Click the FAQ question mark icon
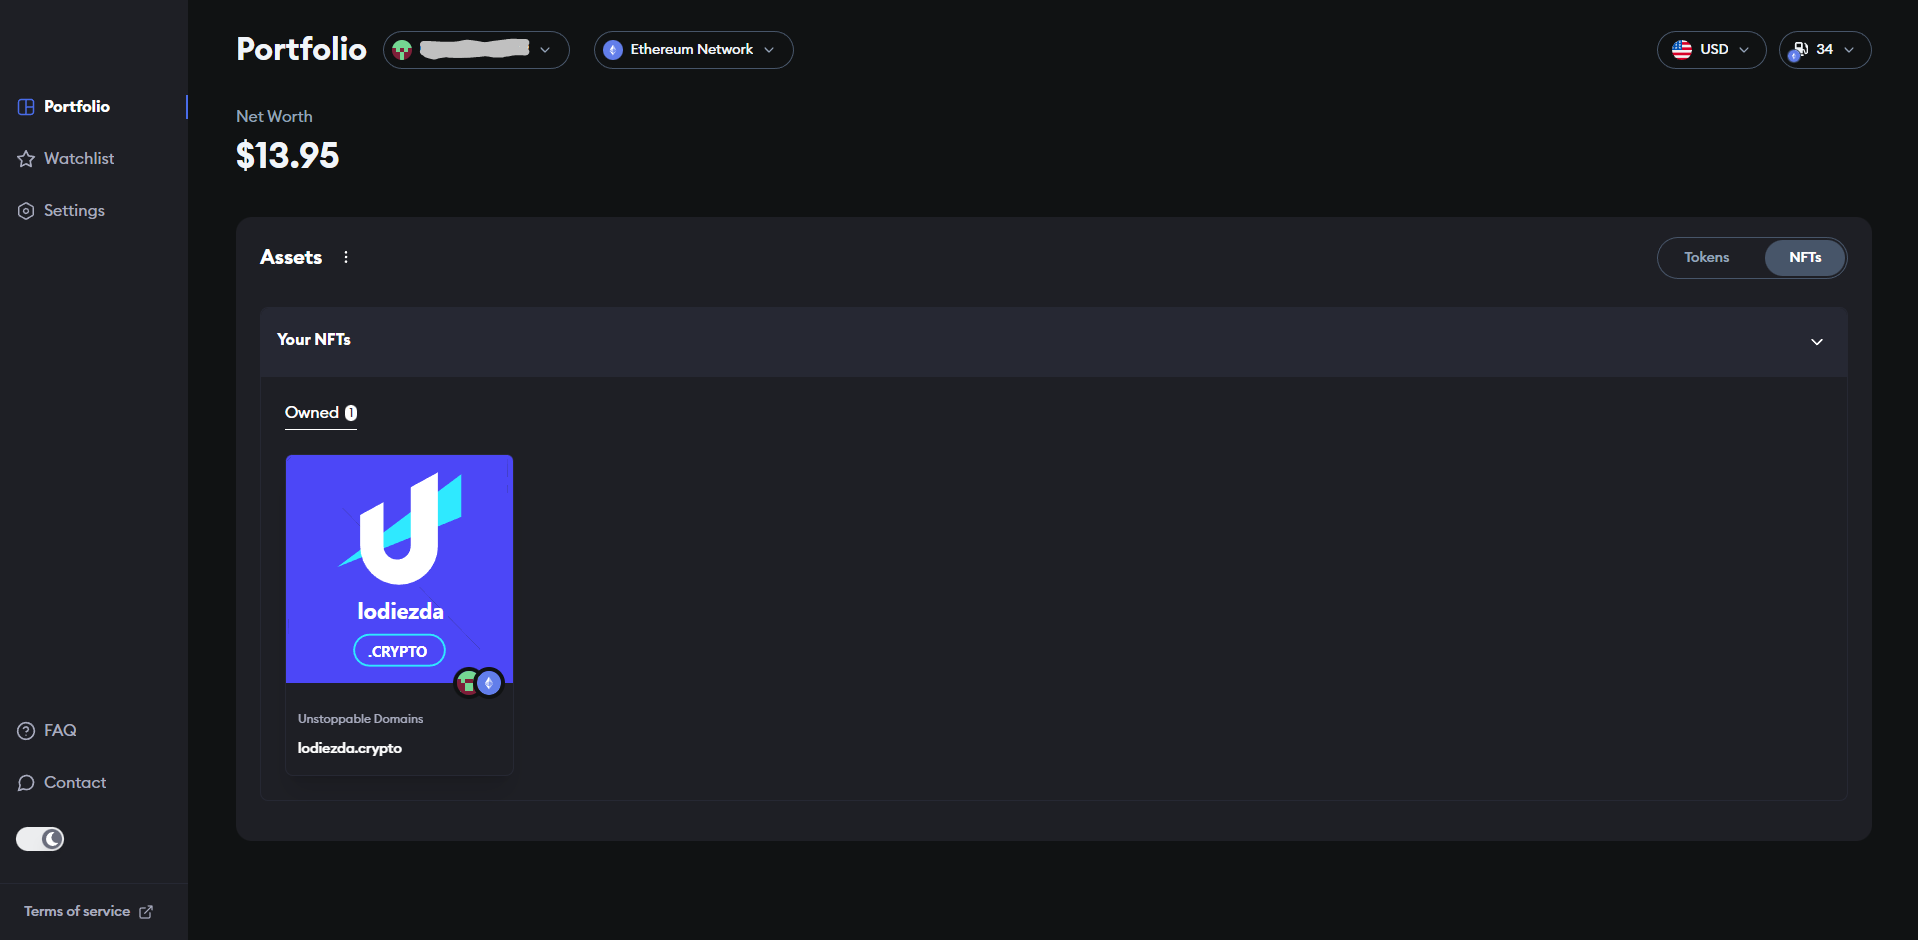Screen dimensions: 1918x940 coord(25,730)
